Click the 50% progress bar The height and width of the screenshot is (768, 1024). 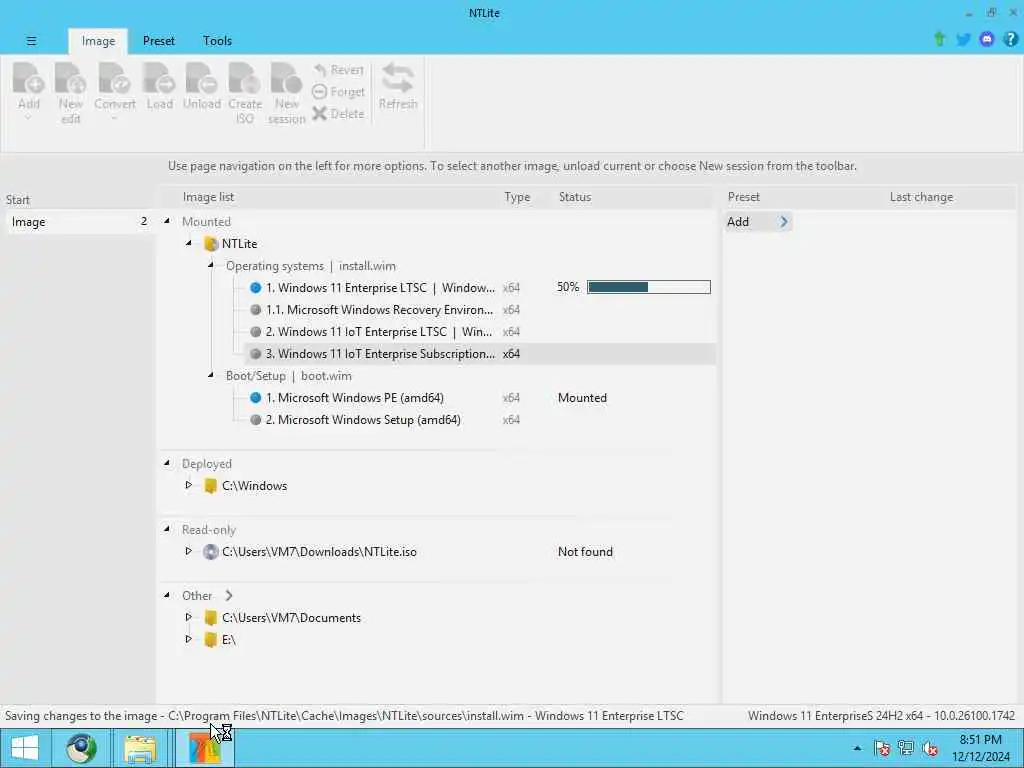[648, 287]
